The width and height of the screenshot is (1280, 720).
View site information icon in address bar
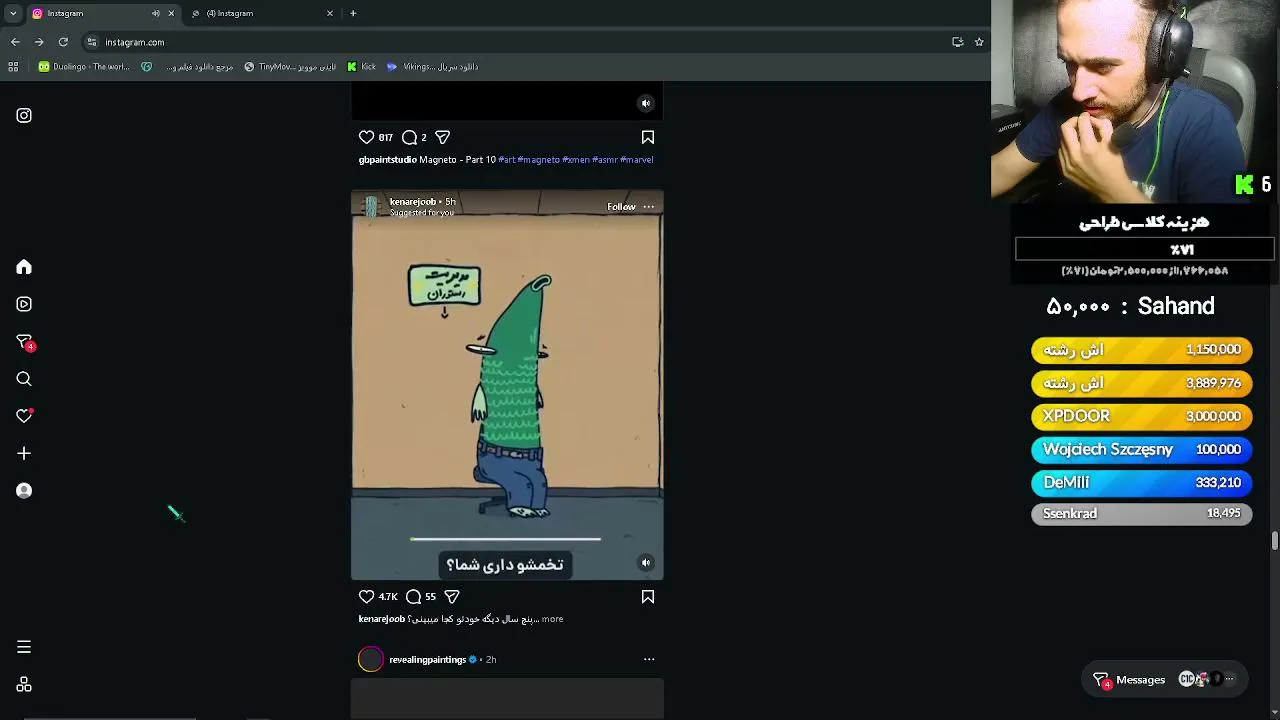tap(91, 42)
